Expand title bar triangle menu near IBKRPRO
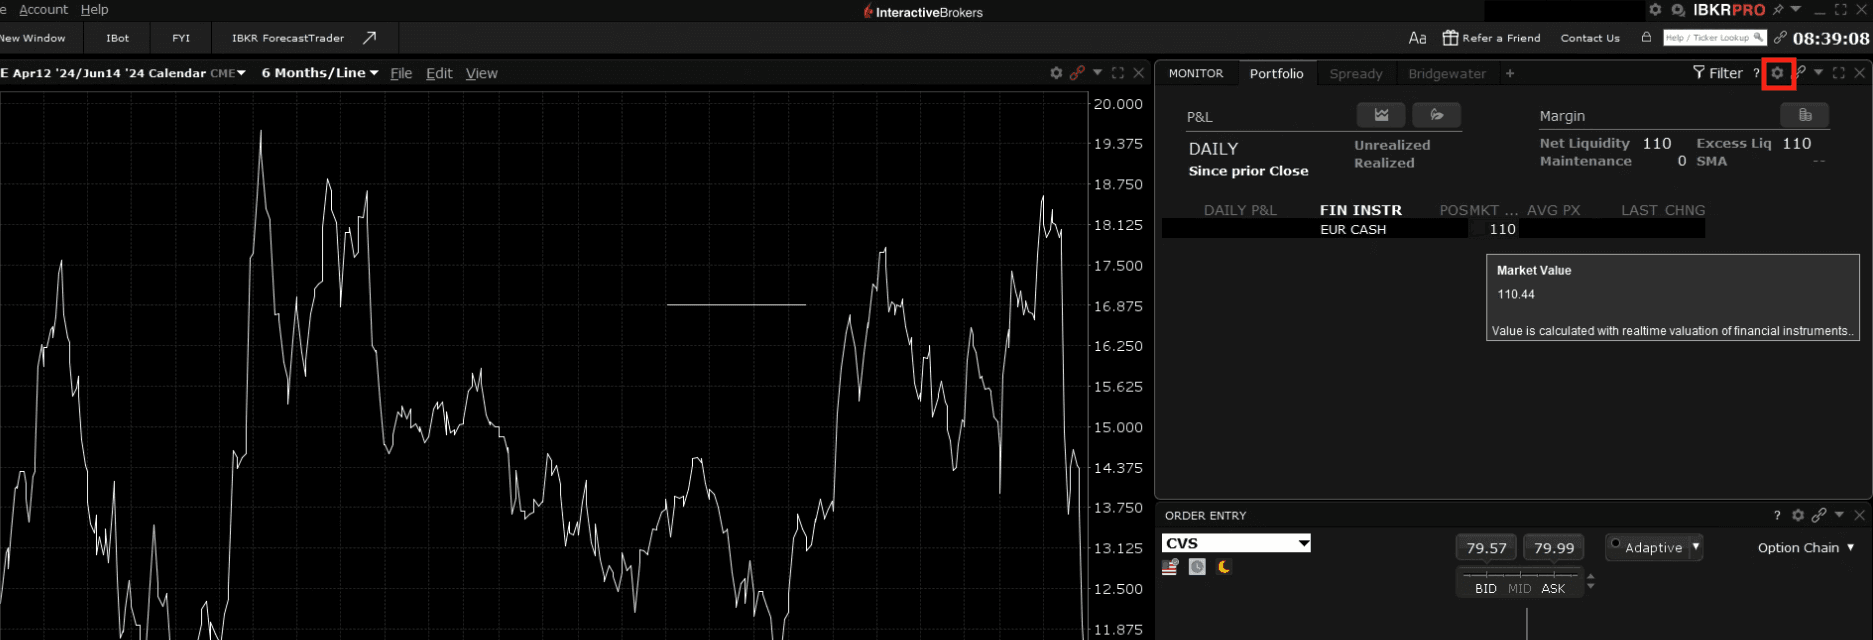Viewport: 1873px width, 640px height. coord(1796,9)
